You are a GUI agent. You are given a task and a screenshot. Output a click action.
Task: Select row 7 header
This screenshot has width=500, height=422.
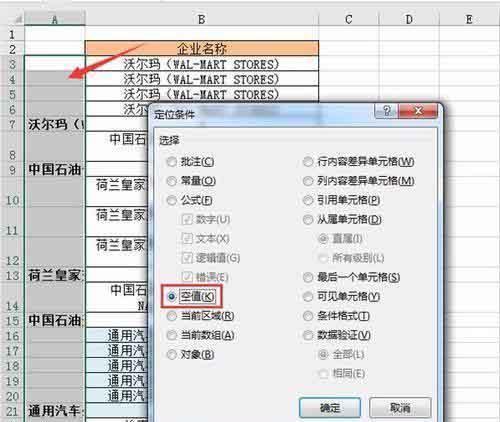tap(12, 124)
